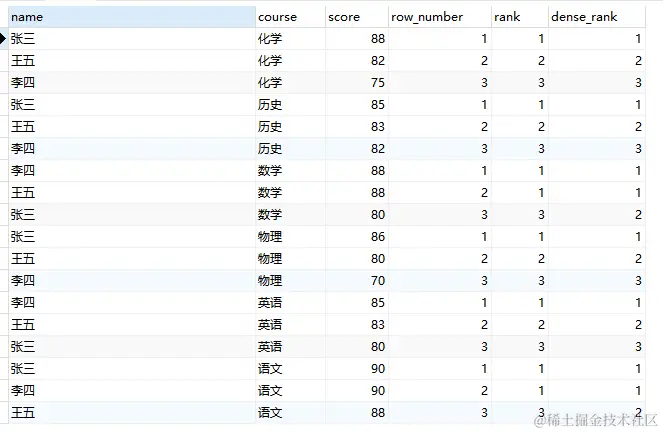This screenshot has width=663, height=433.
Task: Click score 88 for 王五 语文
Action: click(356, 413)
